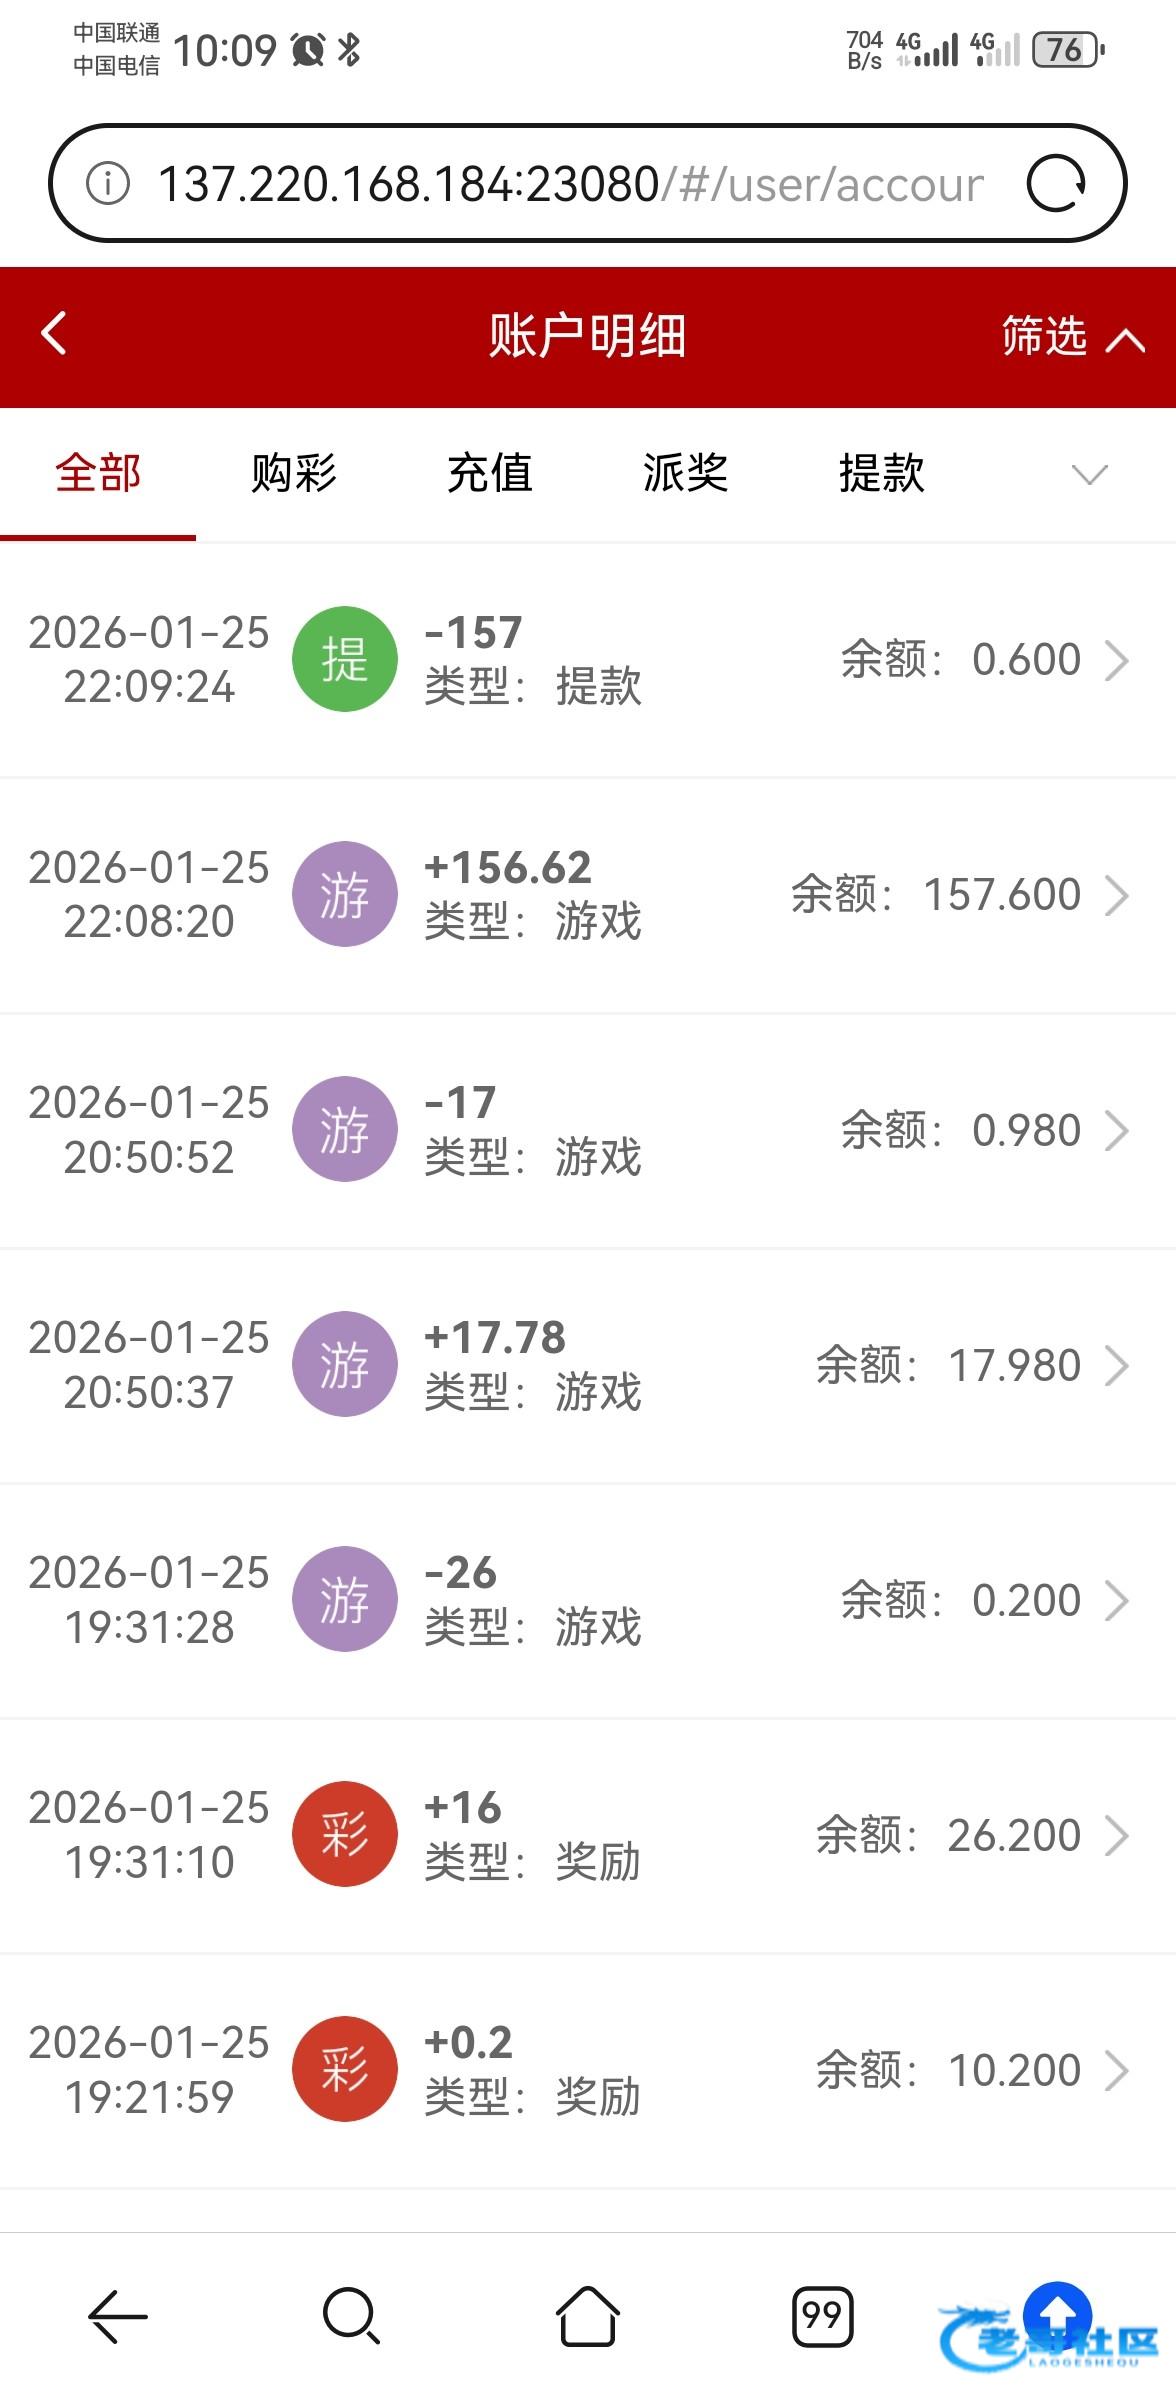The image size is (1176, 2400).
Task: Select the 提款 tab
Action: 882,474
